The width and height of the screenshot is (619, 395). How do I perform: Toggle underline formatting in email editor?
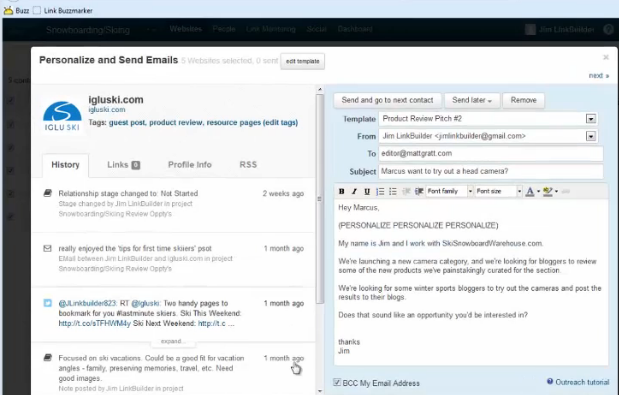tap(367, 191)
